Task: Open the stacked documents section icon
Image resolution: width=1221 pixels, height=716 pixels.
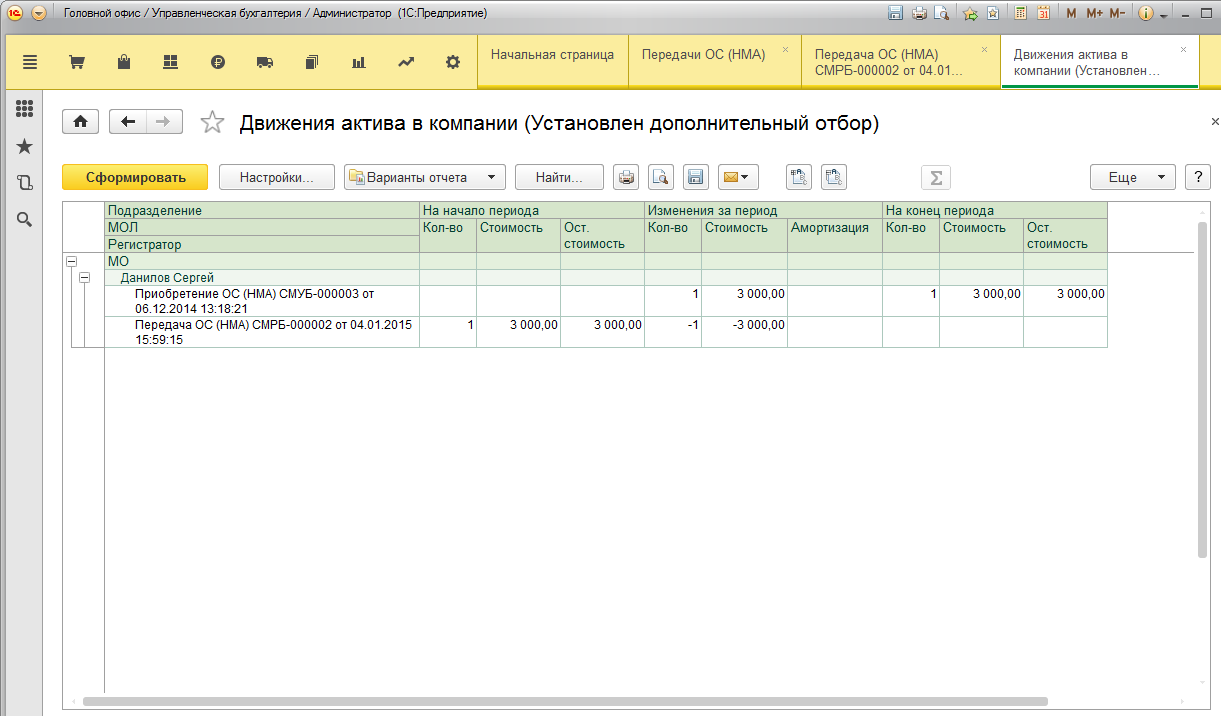Action: 311,62
